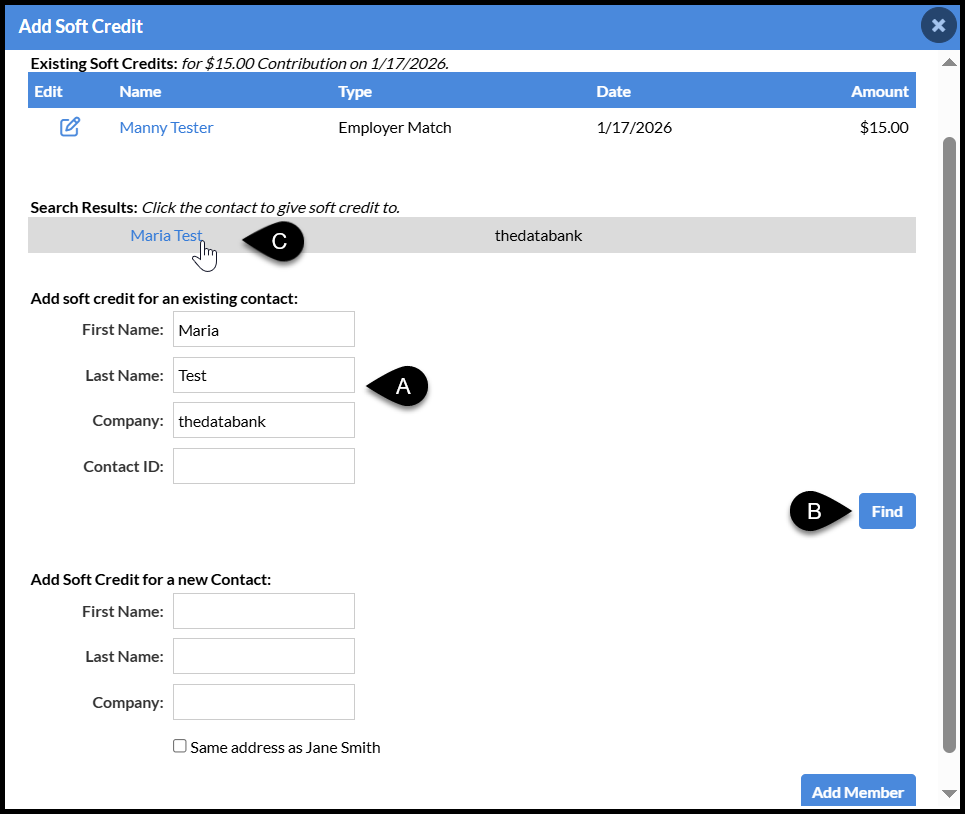Click the Name column header
The width and height of the screenshot is (965, 814).
pyautogui.click(x=140, y=92)
